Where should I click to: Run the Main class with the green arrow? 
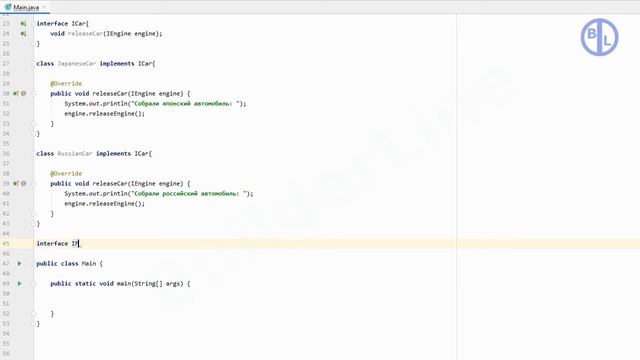coord(19,264)
